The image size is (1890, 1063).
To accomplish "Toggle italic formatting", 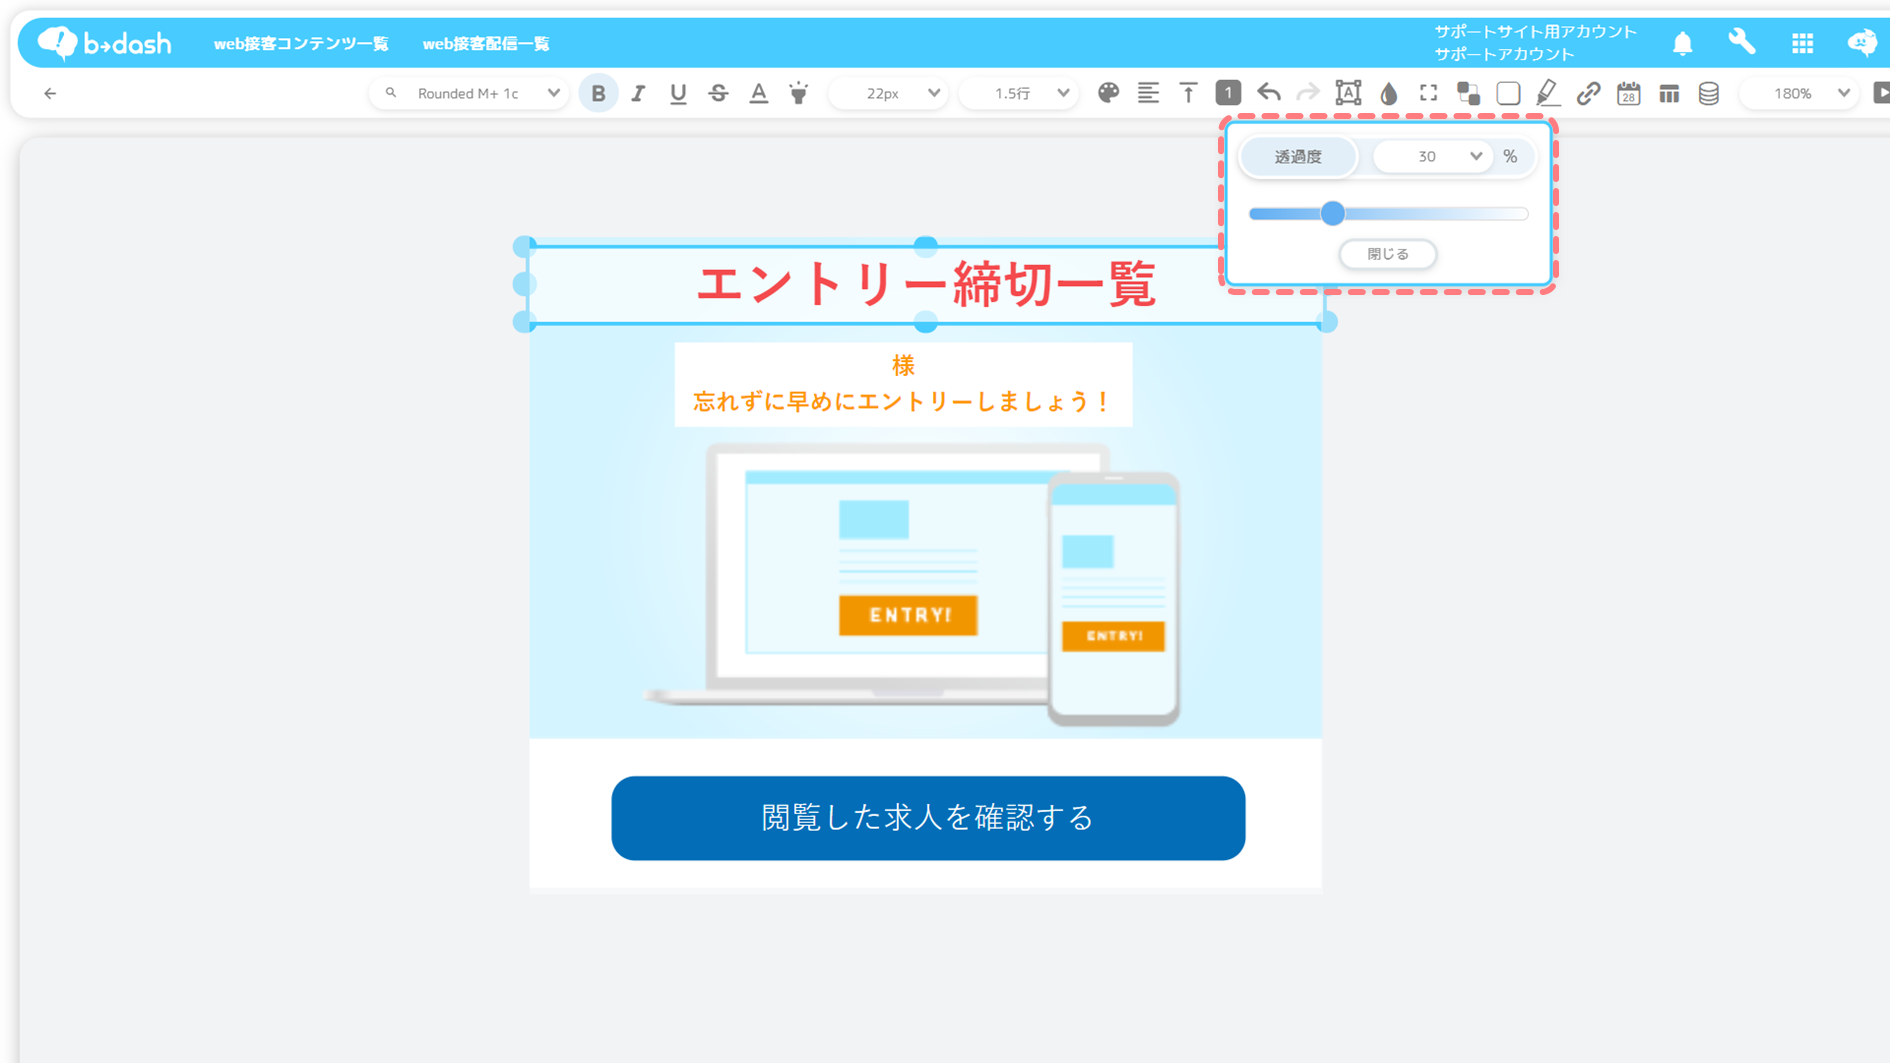I will coord(638,94).
